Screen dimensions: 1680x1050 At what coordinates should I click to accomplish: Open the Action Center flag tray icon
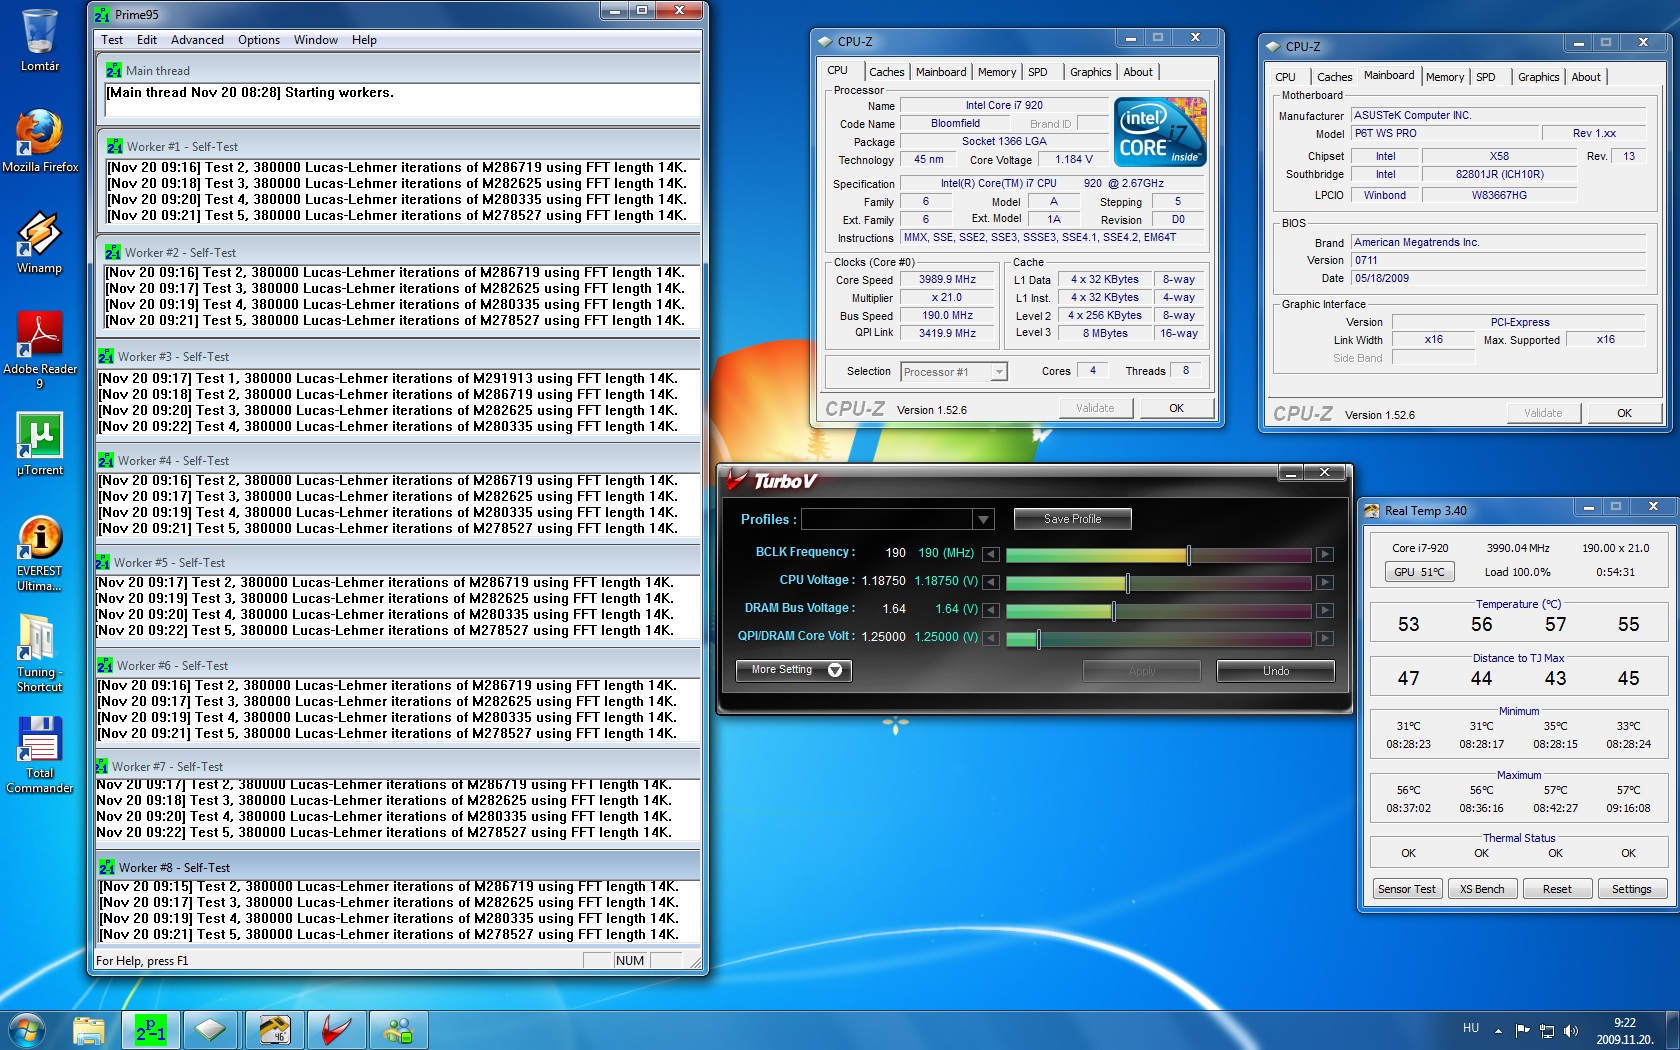(1523, 1031)
